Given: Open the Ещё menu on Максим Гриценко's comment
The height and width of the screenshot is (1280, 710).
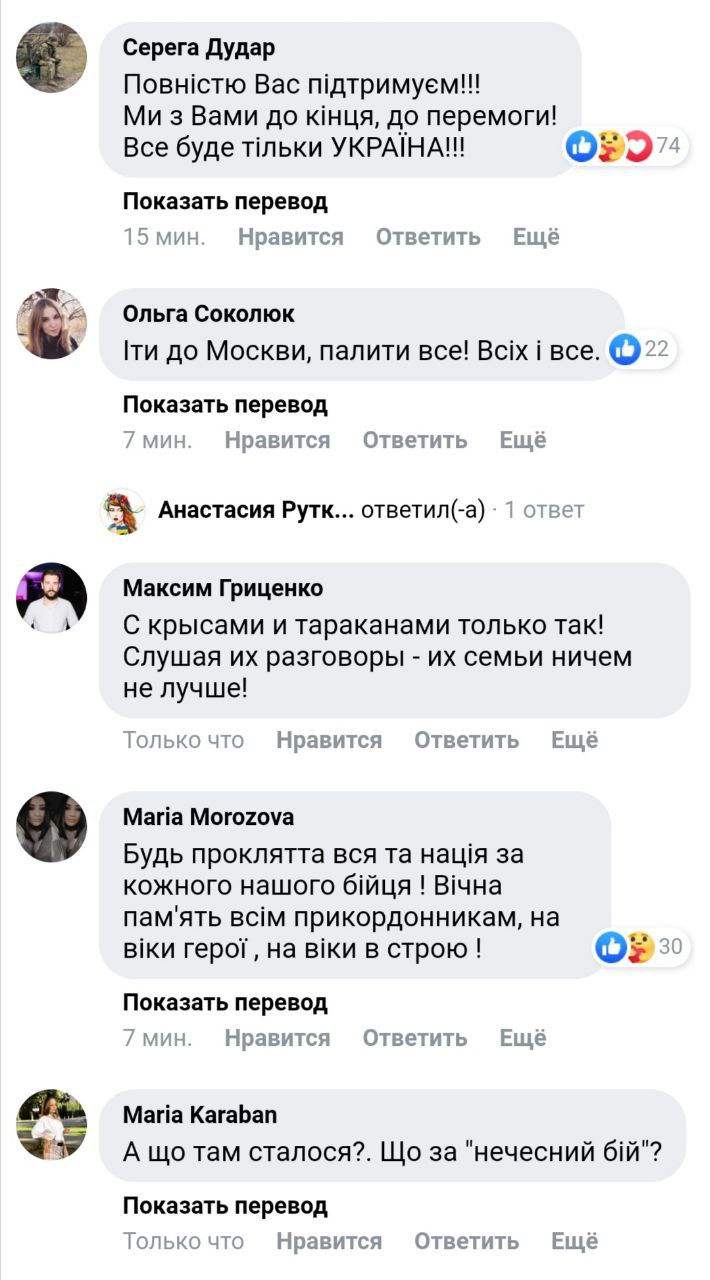Looking at the screenshot, I should [575, 740].
